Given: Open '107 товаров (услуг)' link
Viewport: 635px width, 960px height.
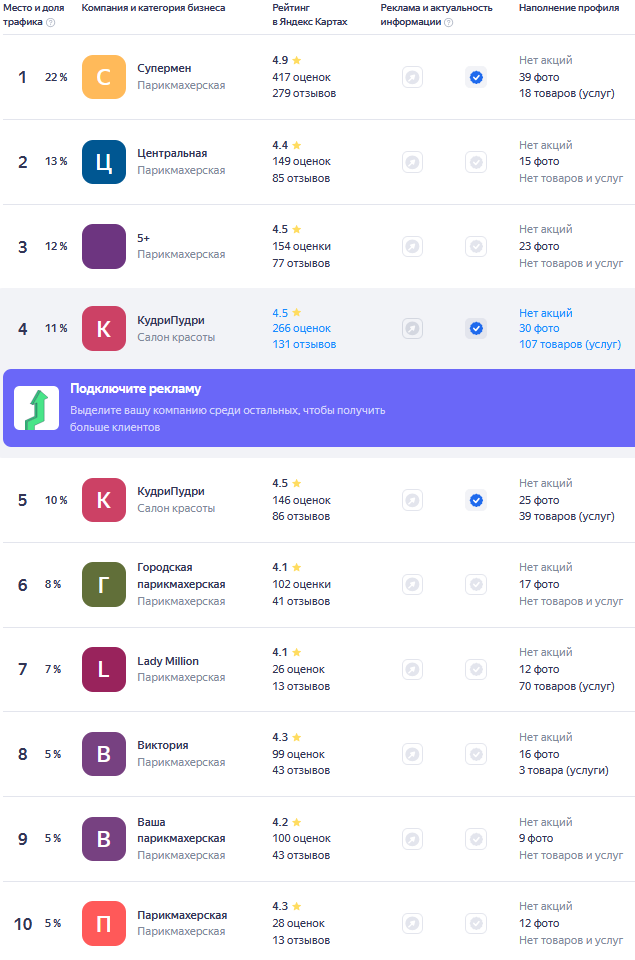Looking at the screenshot, I should (570, 344).
